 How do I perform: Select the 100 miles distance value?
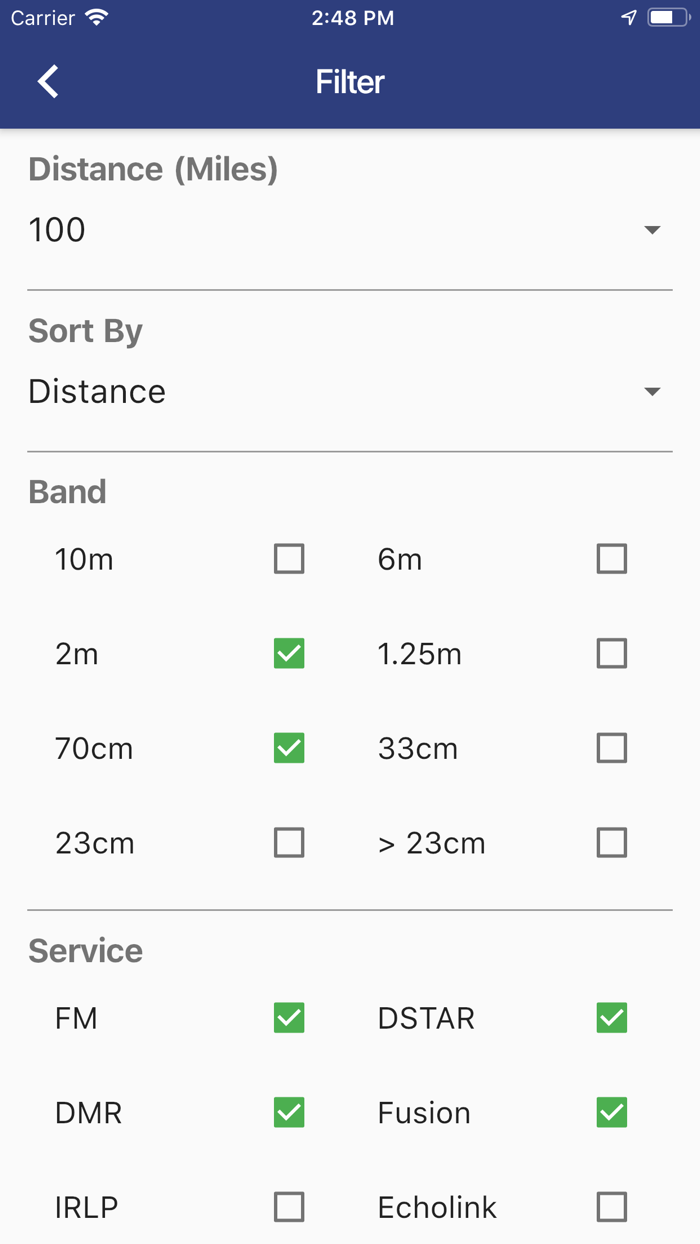57,230
